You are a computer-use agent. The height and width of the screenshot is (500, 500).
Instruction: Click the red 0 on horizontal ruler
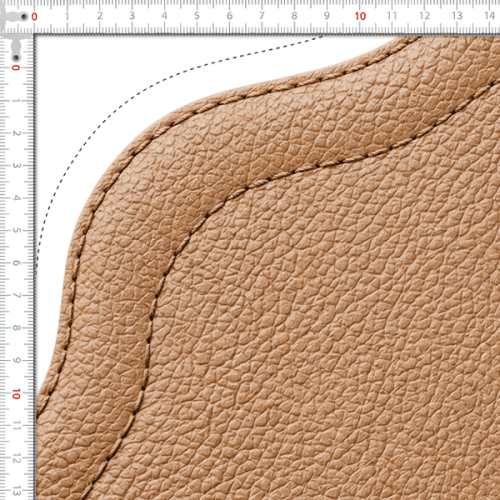coord(34,16)
